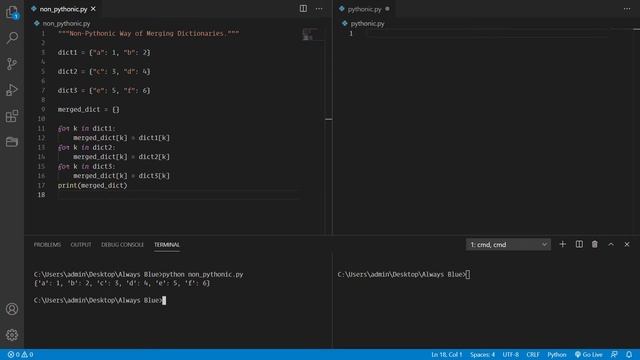
Task: Click 'UTF-8' encoding in status bar
Action: (x=511, y=354)
